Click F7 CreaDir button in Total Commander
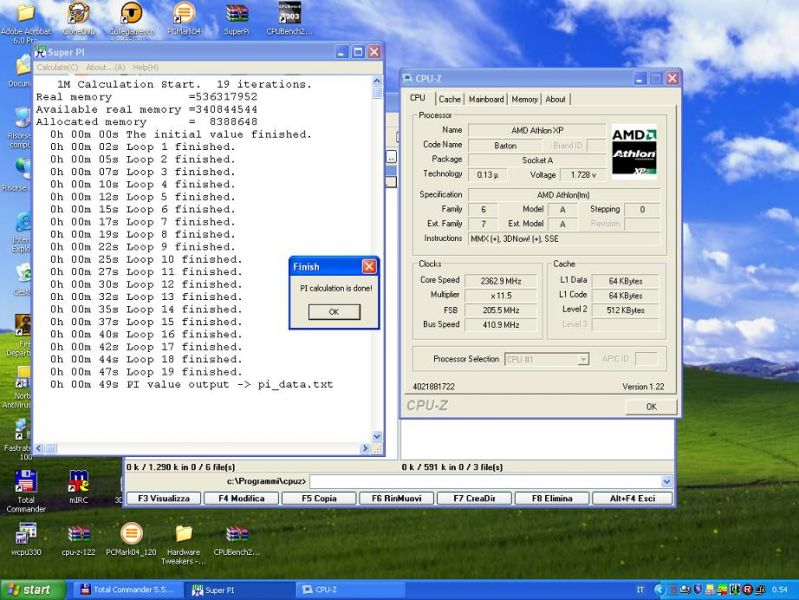Viewport: 799px width, 600px height. [474, 498]
